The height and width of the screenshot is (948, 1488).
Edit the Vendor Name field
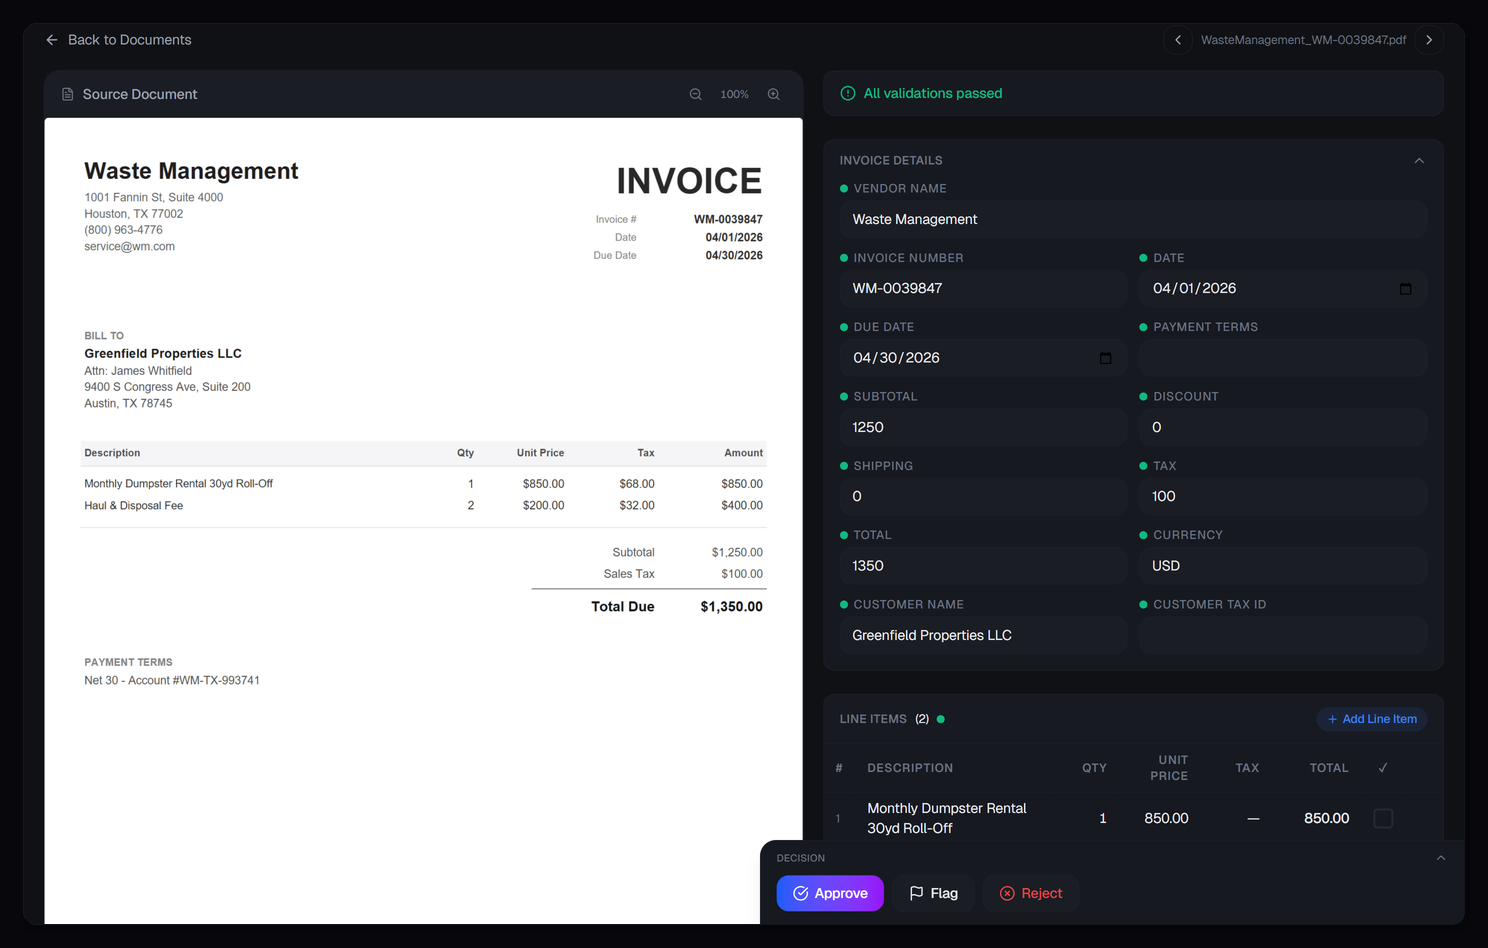tap(1133, 219)
